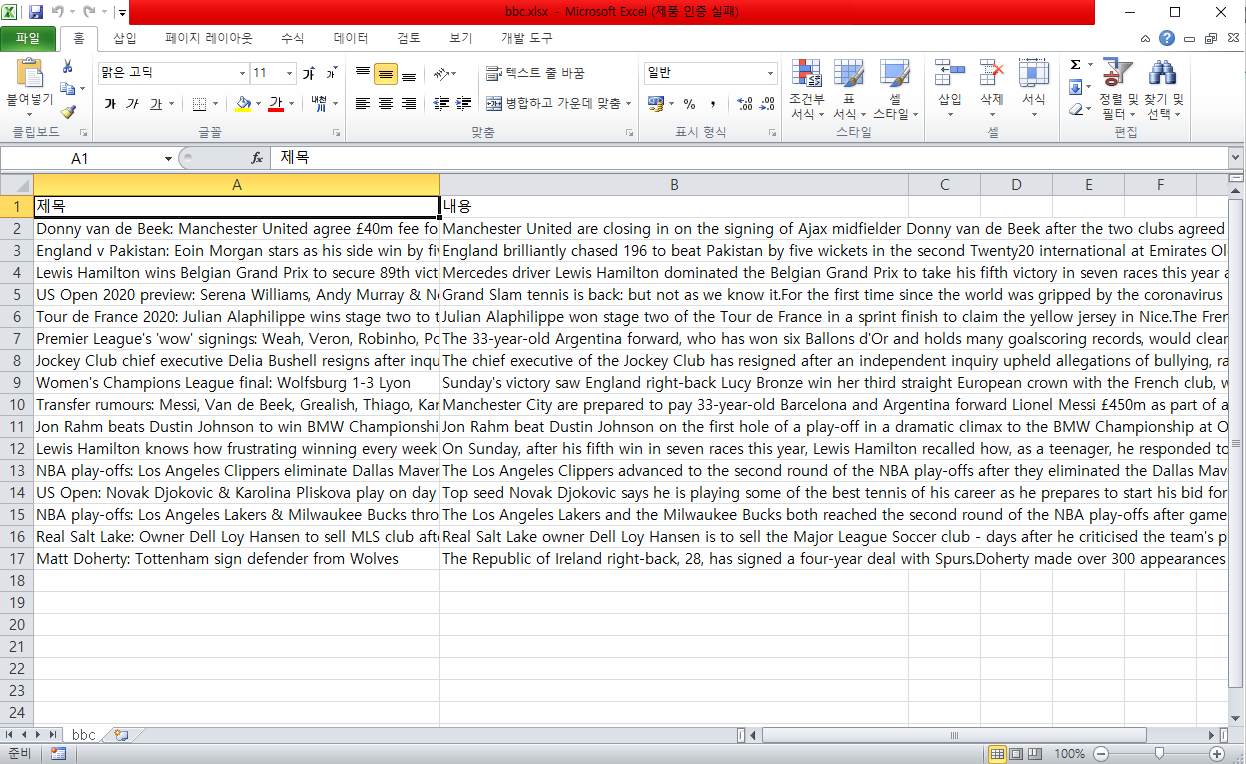1246x764 pixels.
Task: Click the zoom slider handle
Action: (x=1158, y=753)
